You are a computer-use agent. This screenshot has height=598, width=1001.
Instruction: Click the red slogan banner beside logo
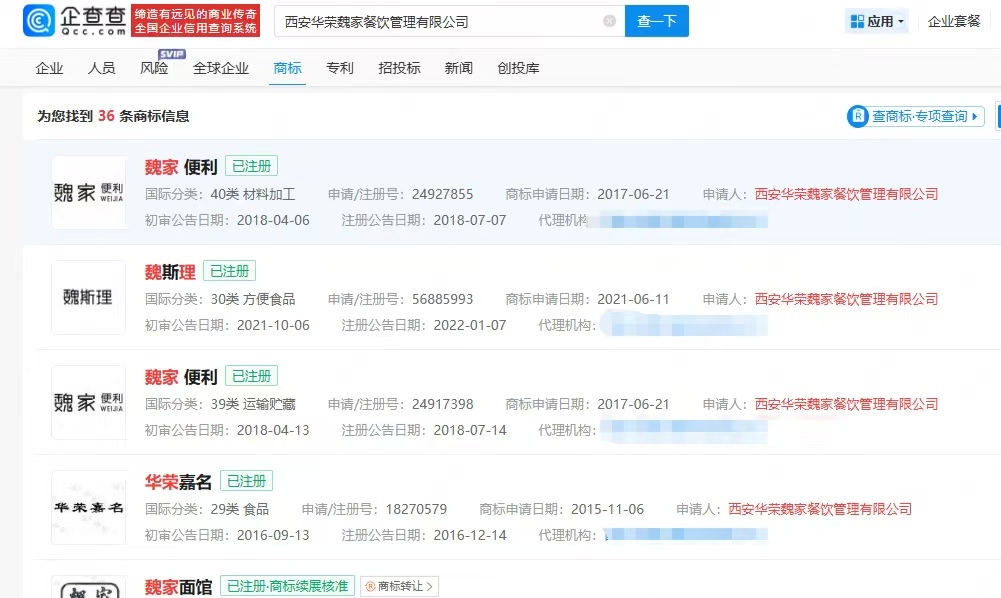[195, 21]
